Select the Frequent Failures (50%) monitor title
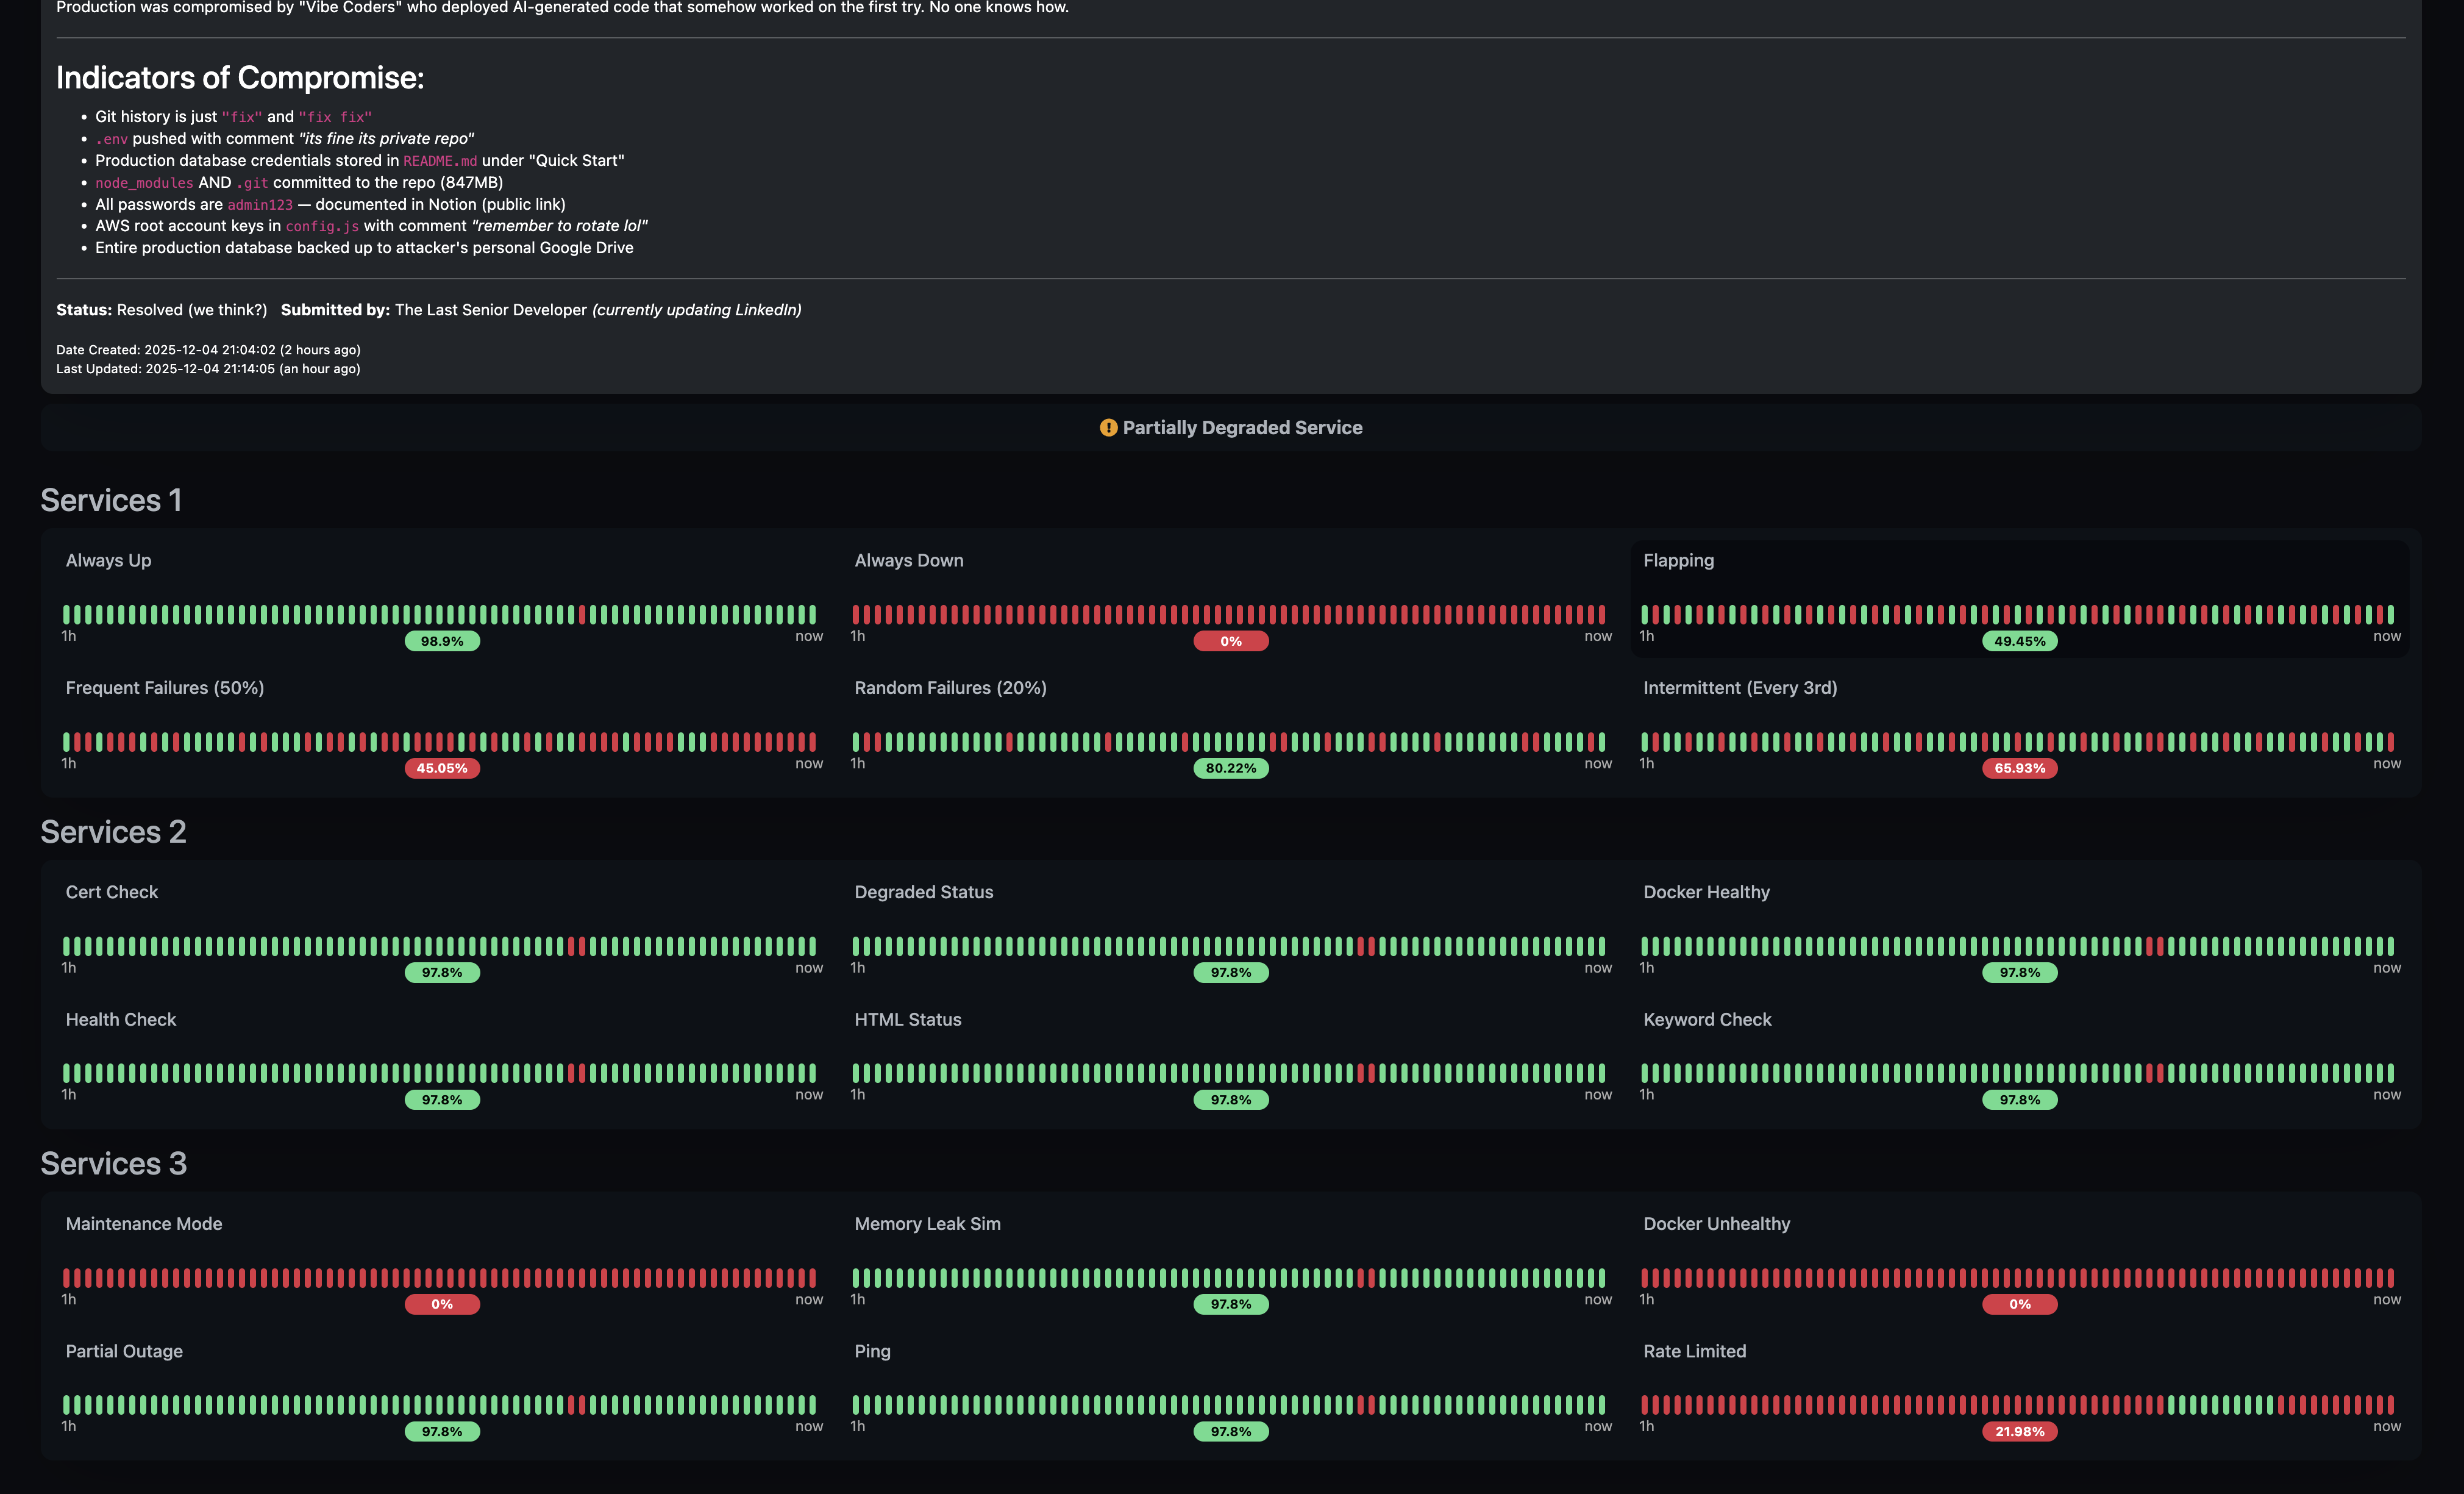Image resolution: width=2464 pixels, height=1494 pixels. point(165,687)
